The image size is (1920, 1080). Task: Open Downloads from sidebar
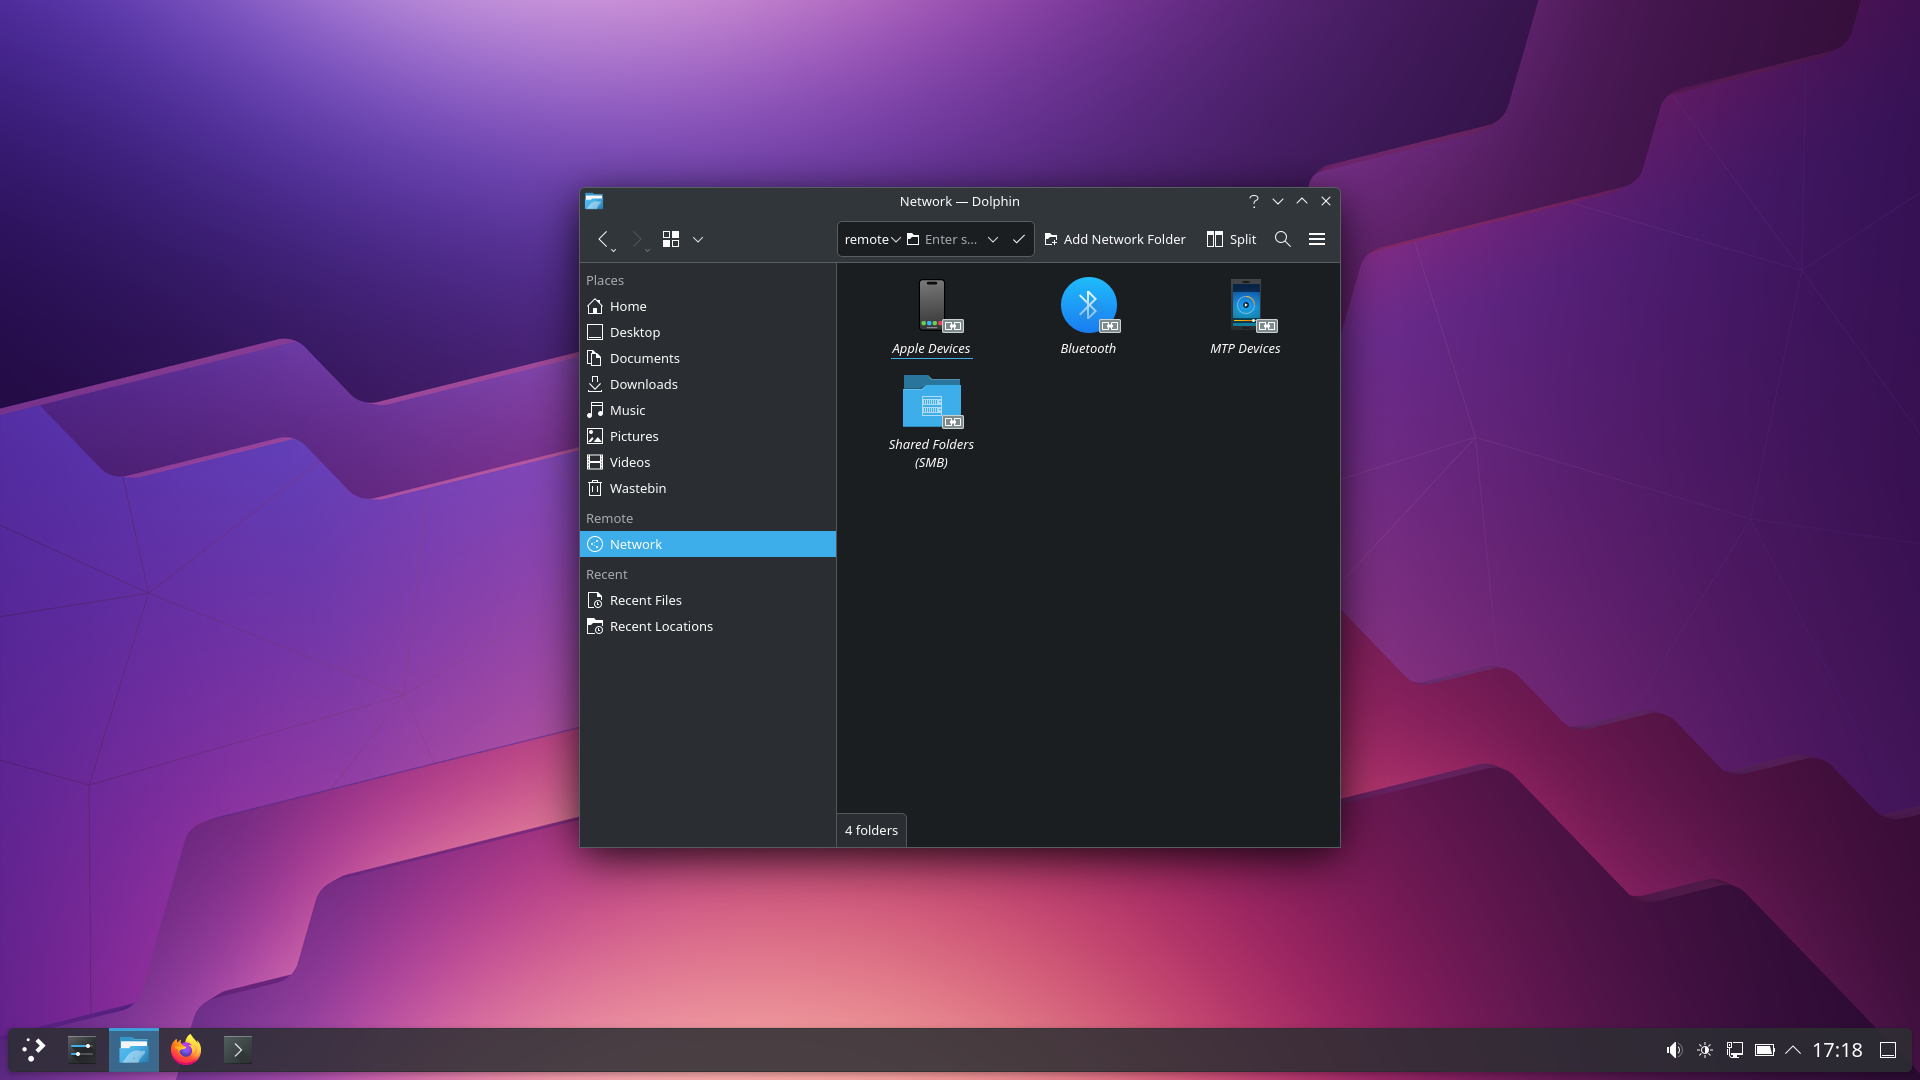(x=707, y=384)
